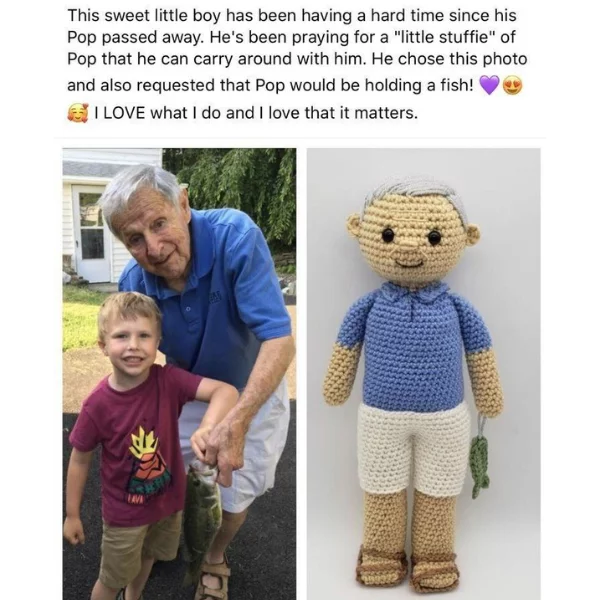Click the purple heart emoji
600x600 pixels.
[x=489, y=85]
